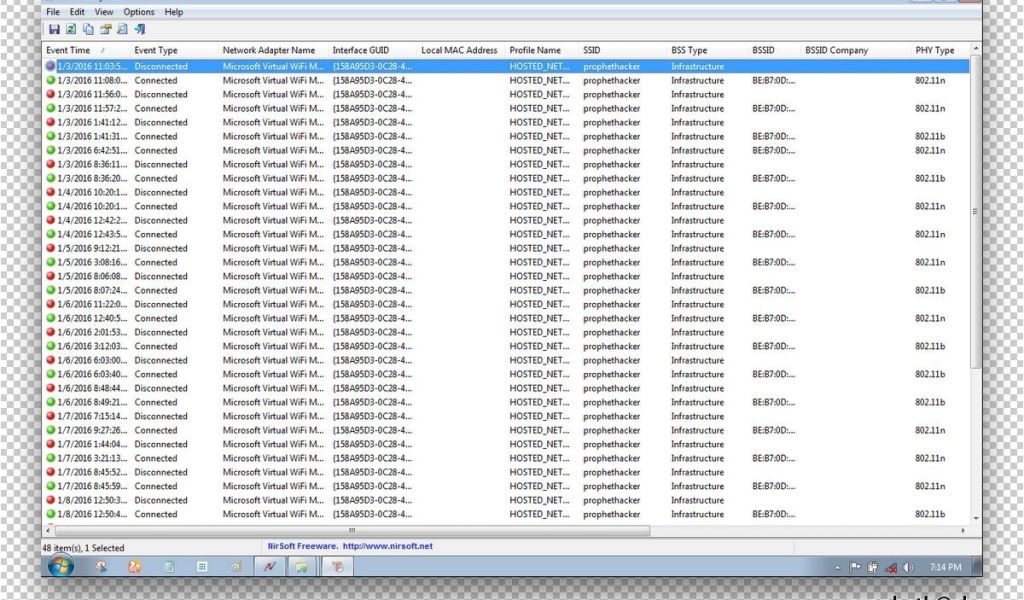Select the 1/8/2016 12:50 Disconnected event row
Image resolution: width=1024 pixels, height=600 pixels.
pyautogui.click(x=160, y=500)
